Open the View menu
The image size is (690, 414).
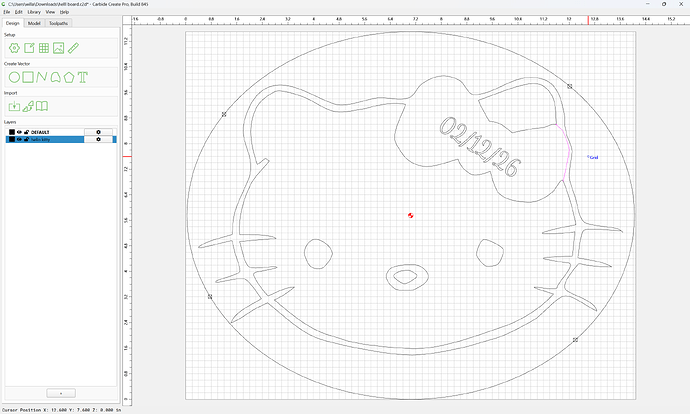point(50,12)
